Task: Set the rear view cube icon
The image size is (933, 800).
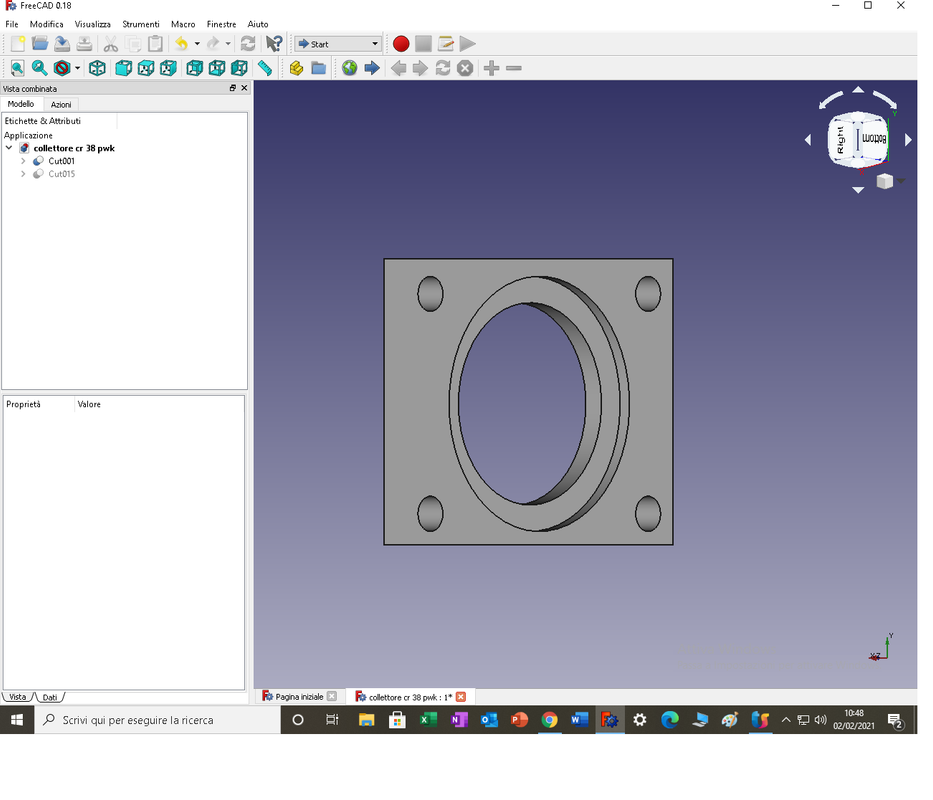Action: (x=195, y=68)
